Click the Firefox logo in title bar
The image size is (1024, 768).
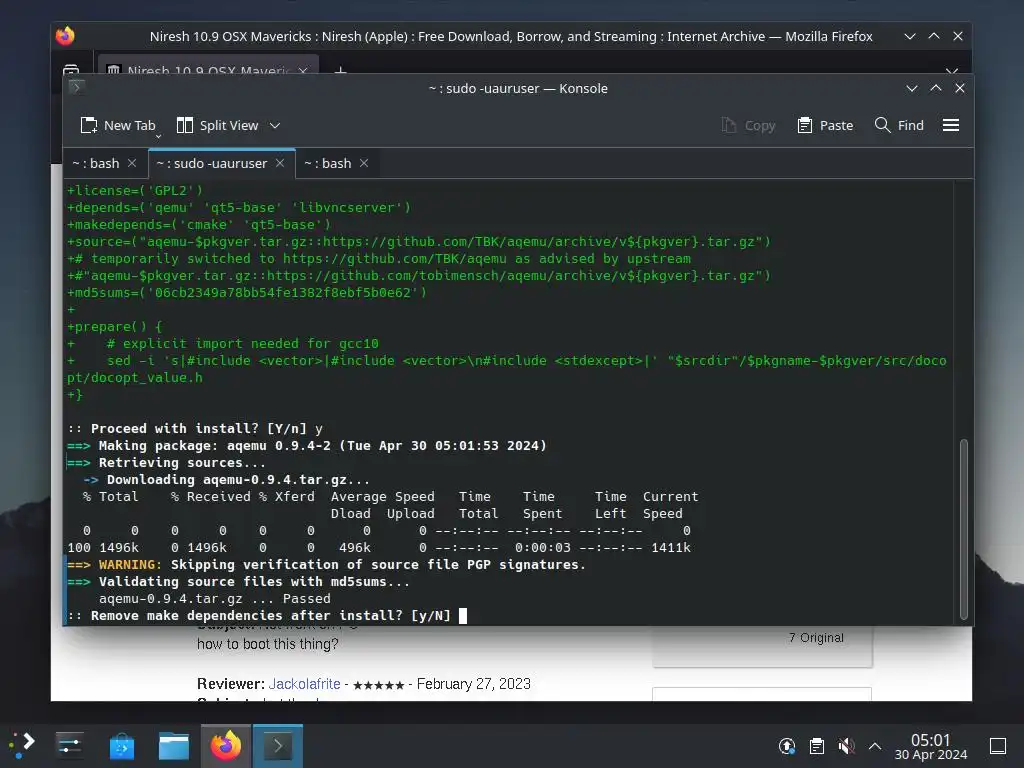(65, 36)
